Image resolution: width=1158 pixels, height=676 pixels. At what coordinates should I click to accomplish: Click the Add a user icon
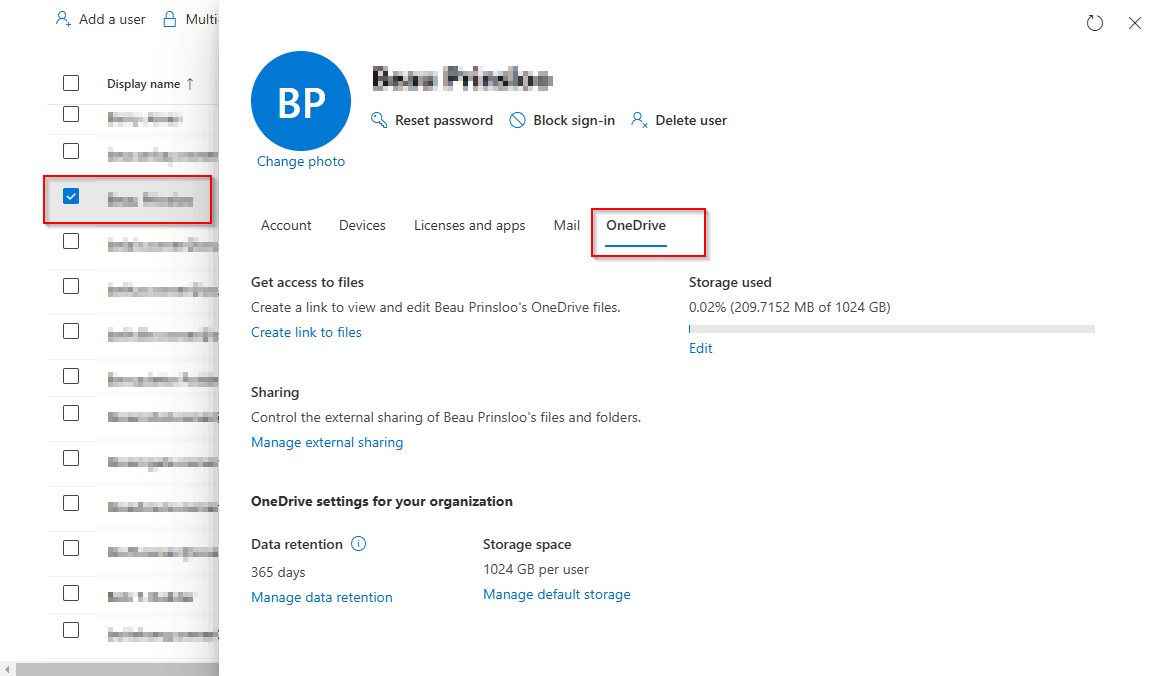62,18
